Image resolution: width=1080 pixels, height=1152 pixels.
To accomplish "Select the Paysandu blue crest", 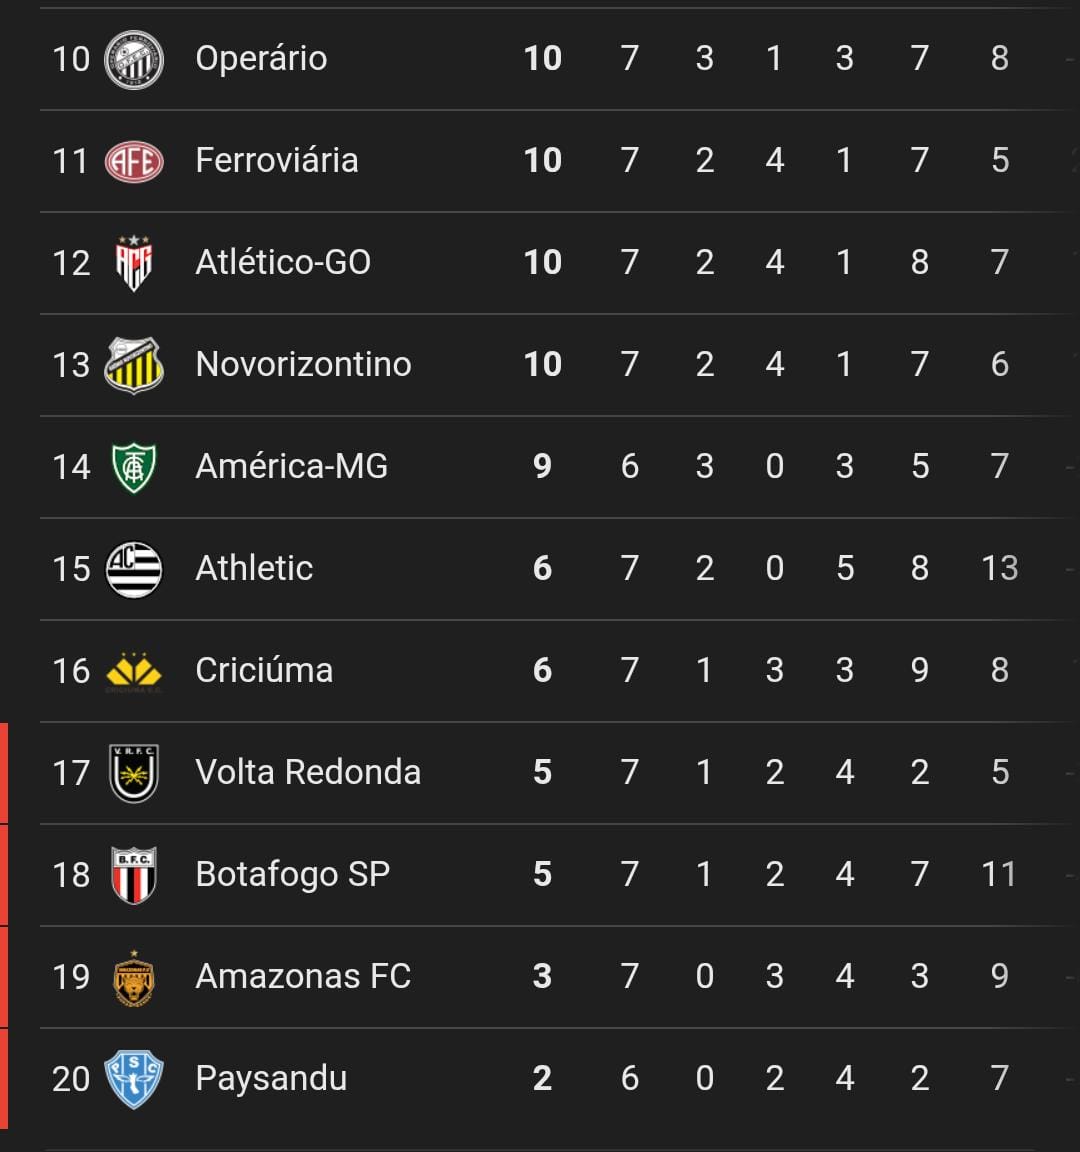I will [x=134, y=1079].
